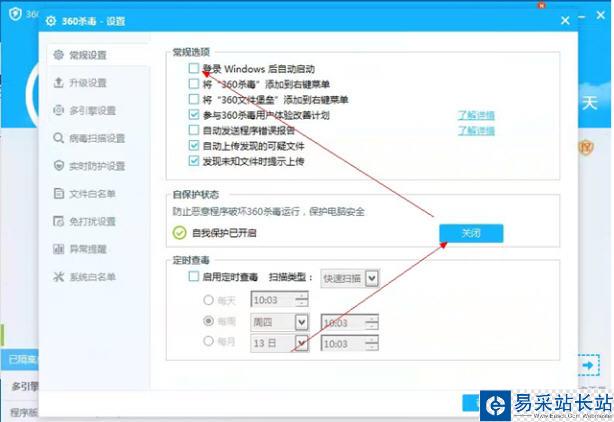Uncheck 自动上传发现的可疑文件

point(194,145)
